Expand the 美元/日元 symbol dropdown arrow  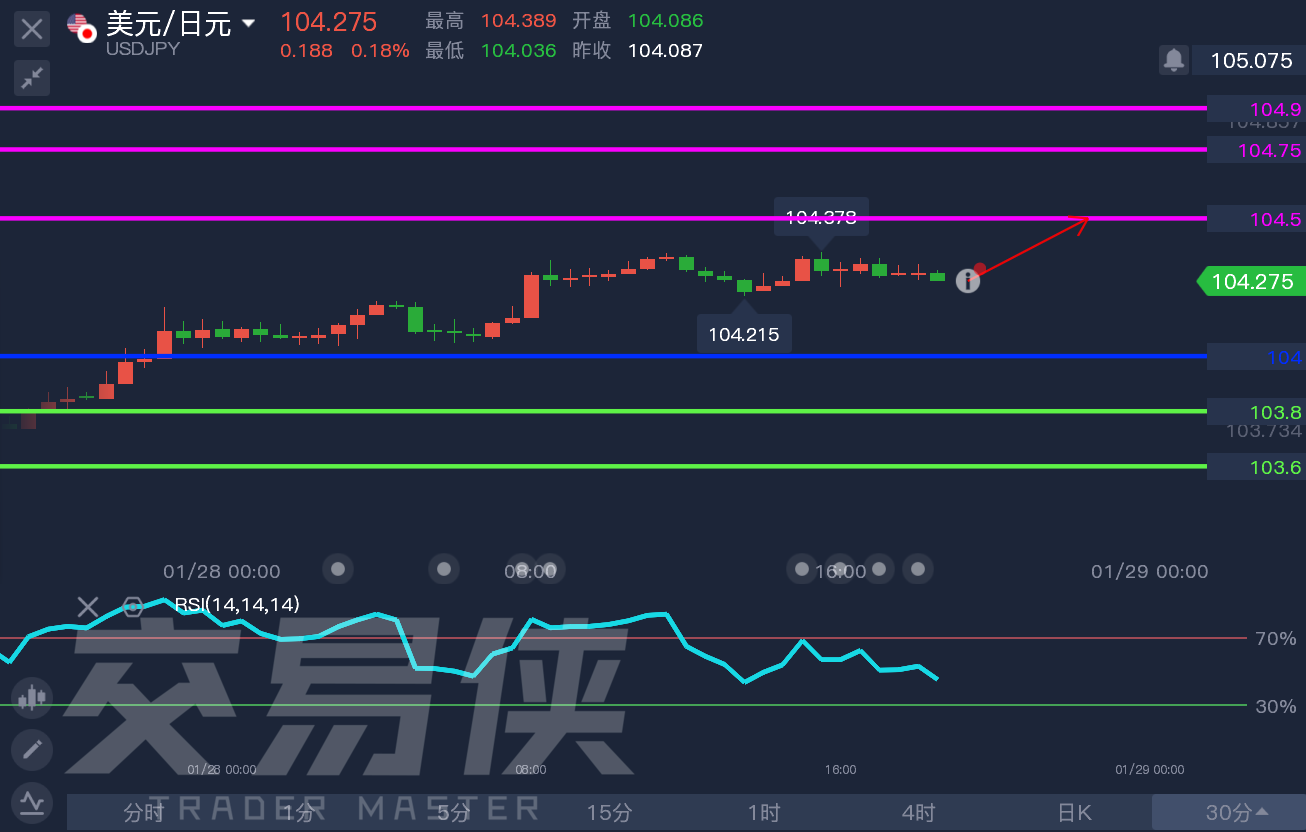pos(248,23)
